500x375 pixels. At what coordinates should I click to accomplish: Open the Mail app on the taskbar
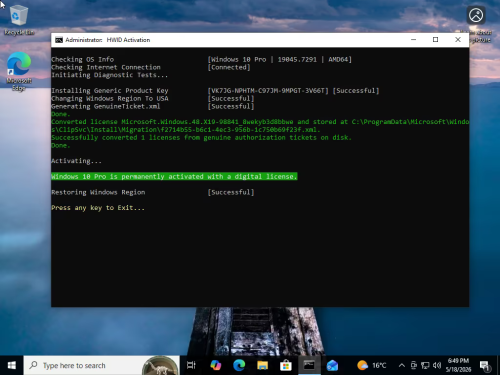[x=332, y=365]
